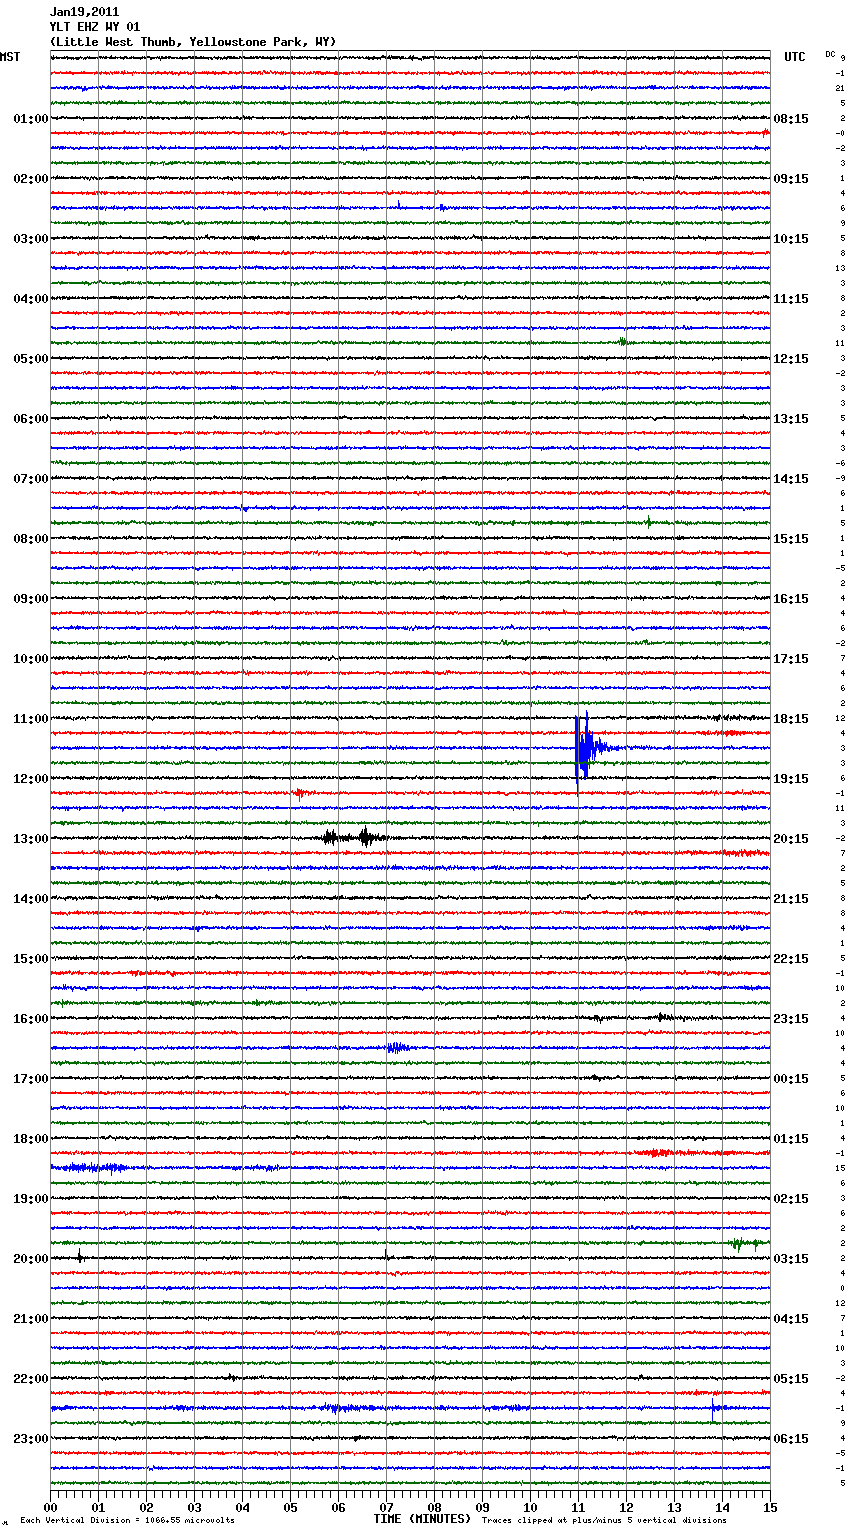Select the 11:00 MST time label

tap(30, 719)
